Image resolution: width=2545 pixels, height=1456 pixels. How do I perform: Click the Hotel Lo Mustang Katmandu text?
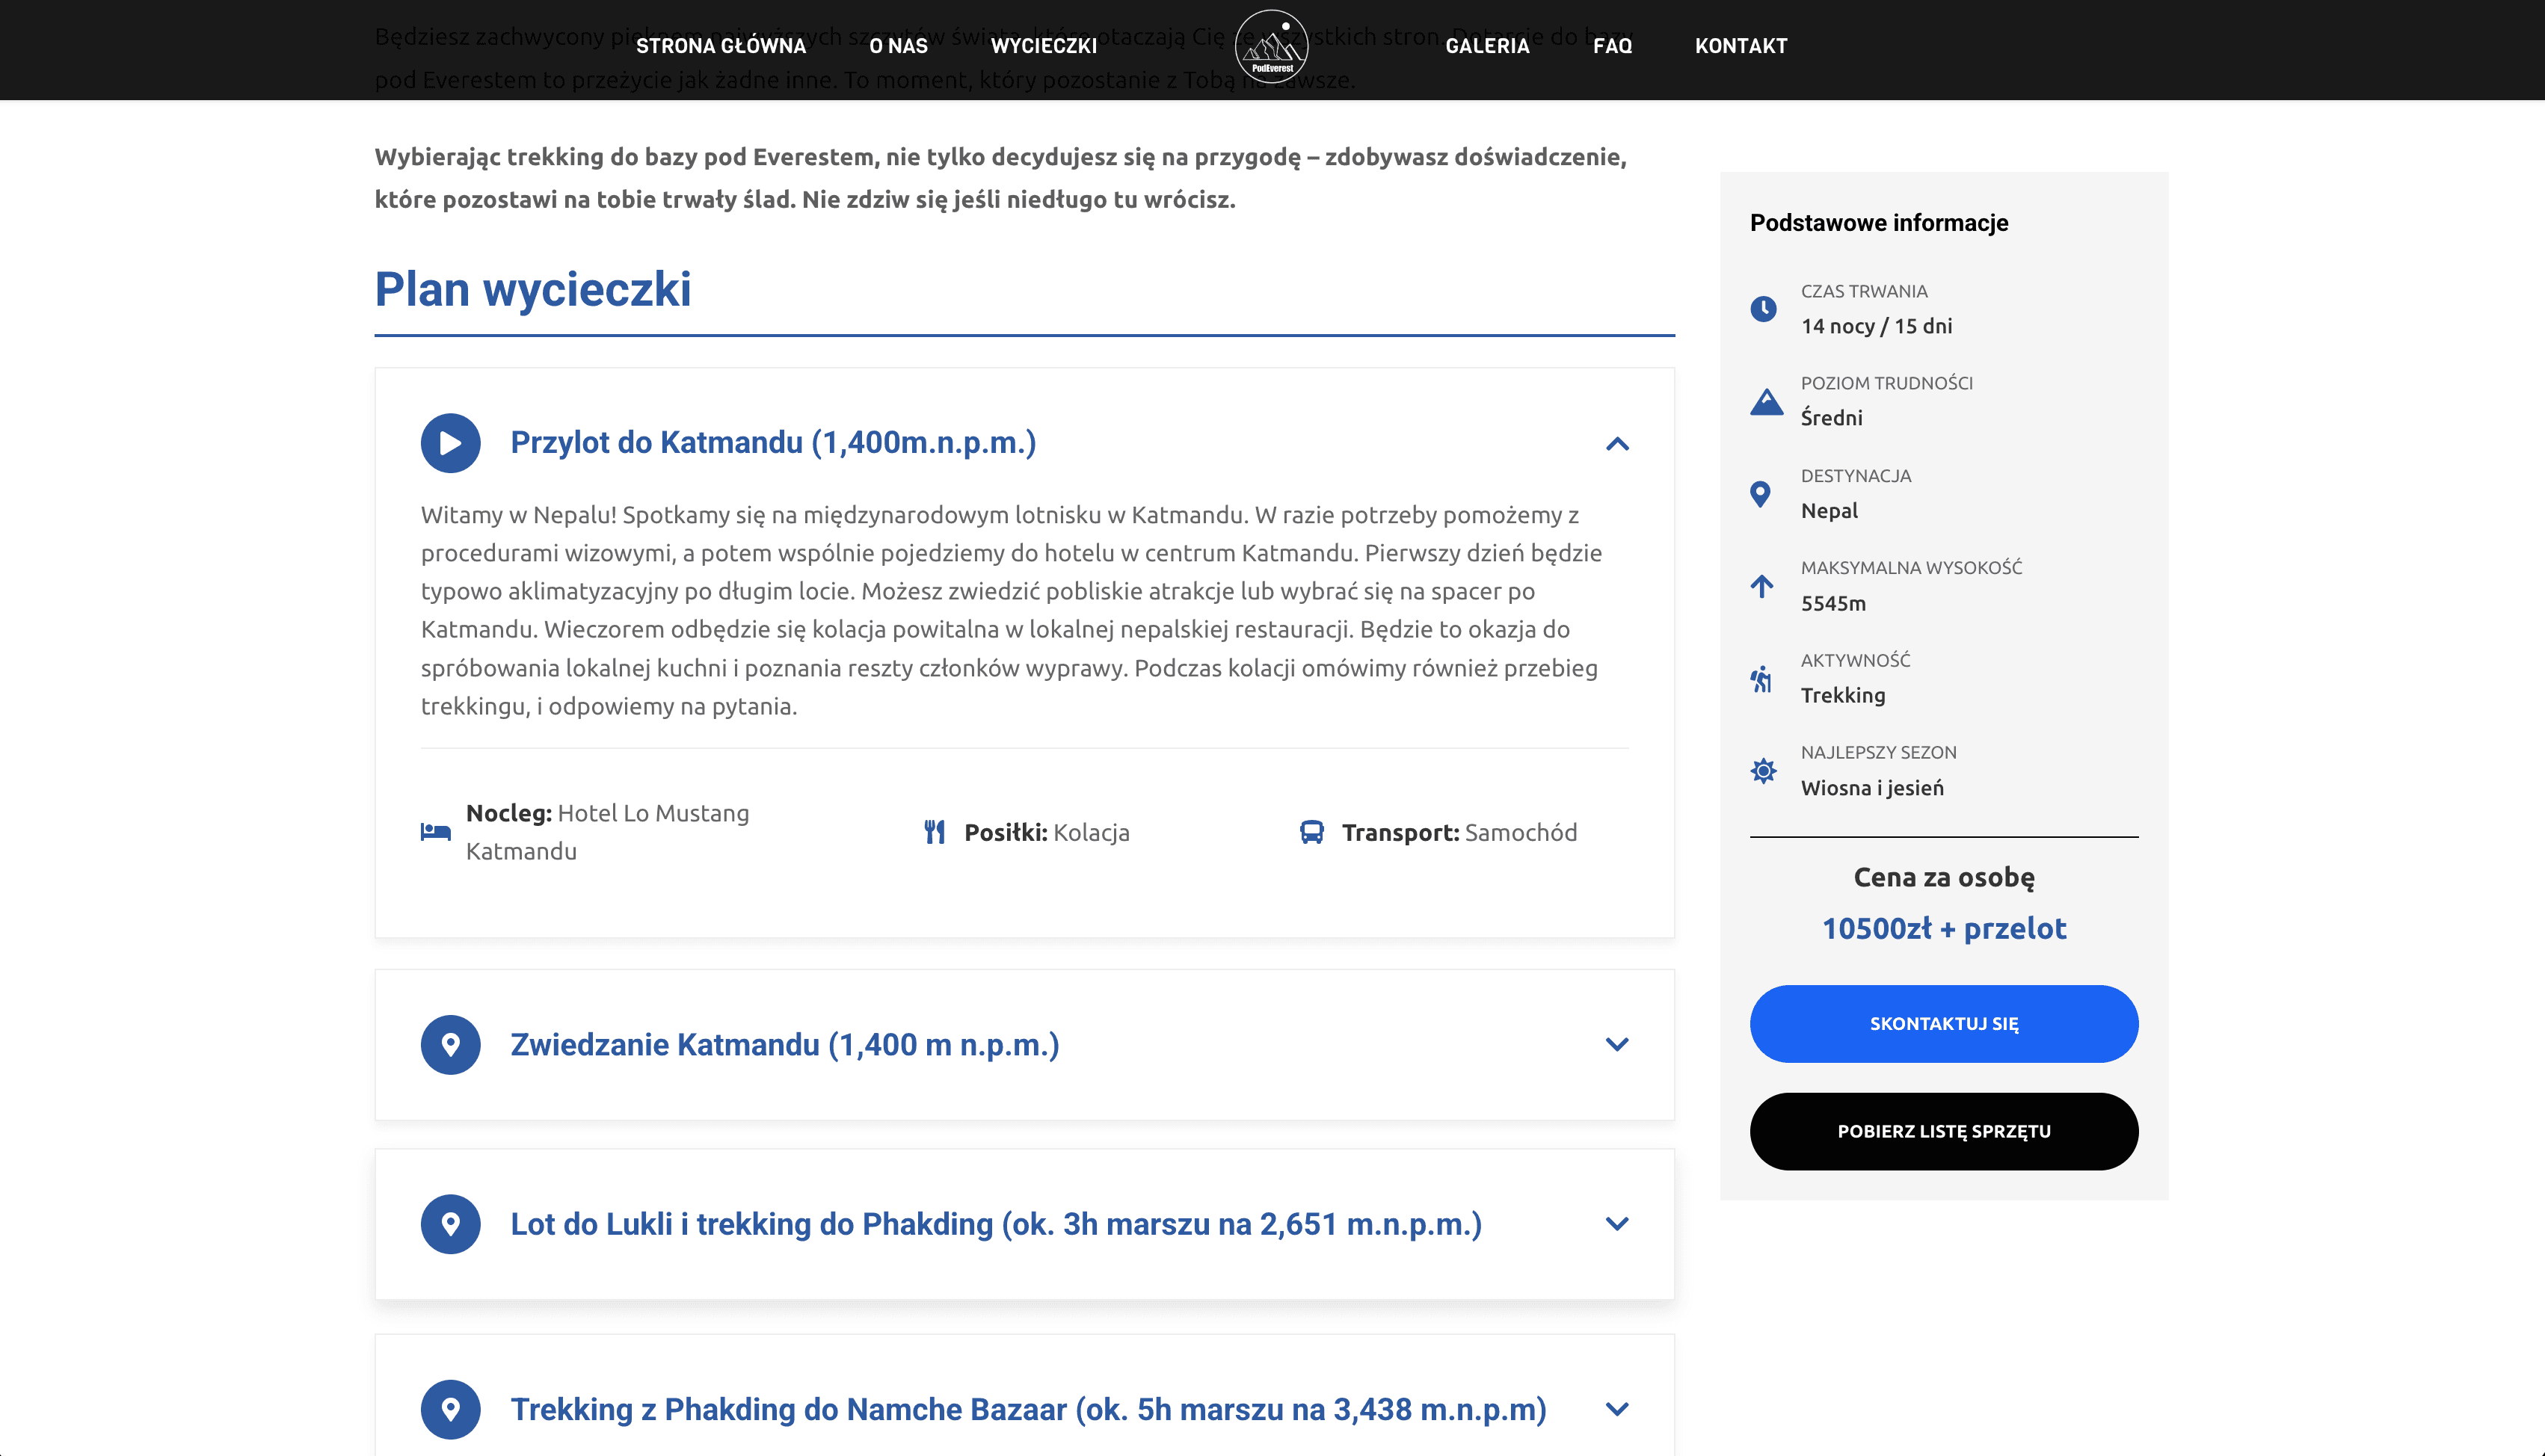pyautogui.click(x=607, y=832)
